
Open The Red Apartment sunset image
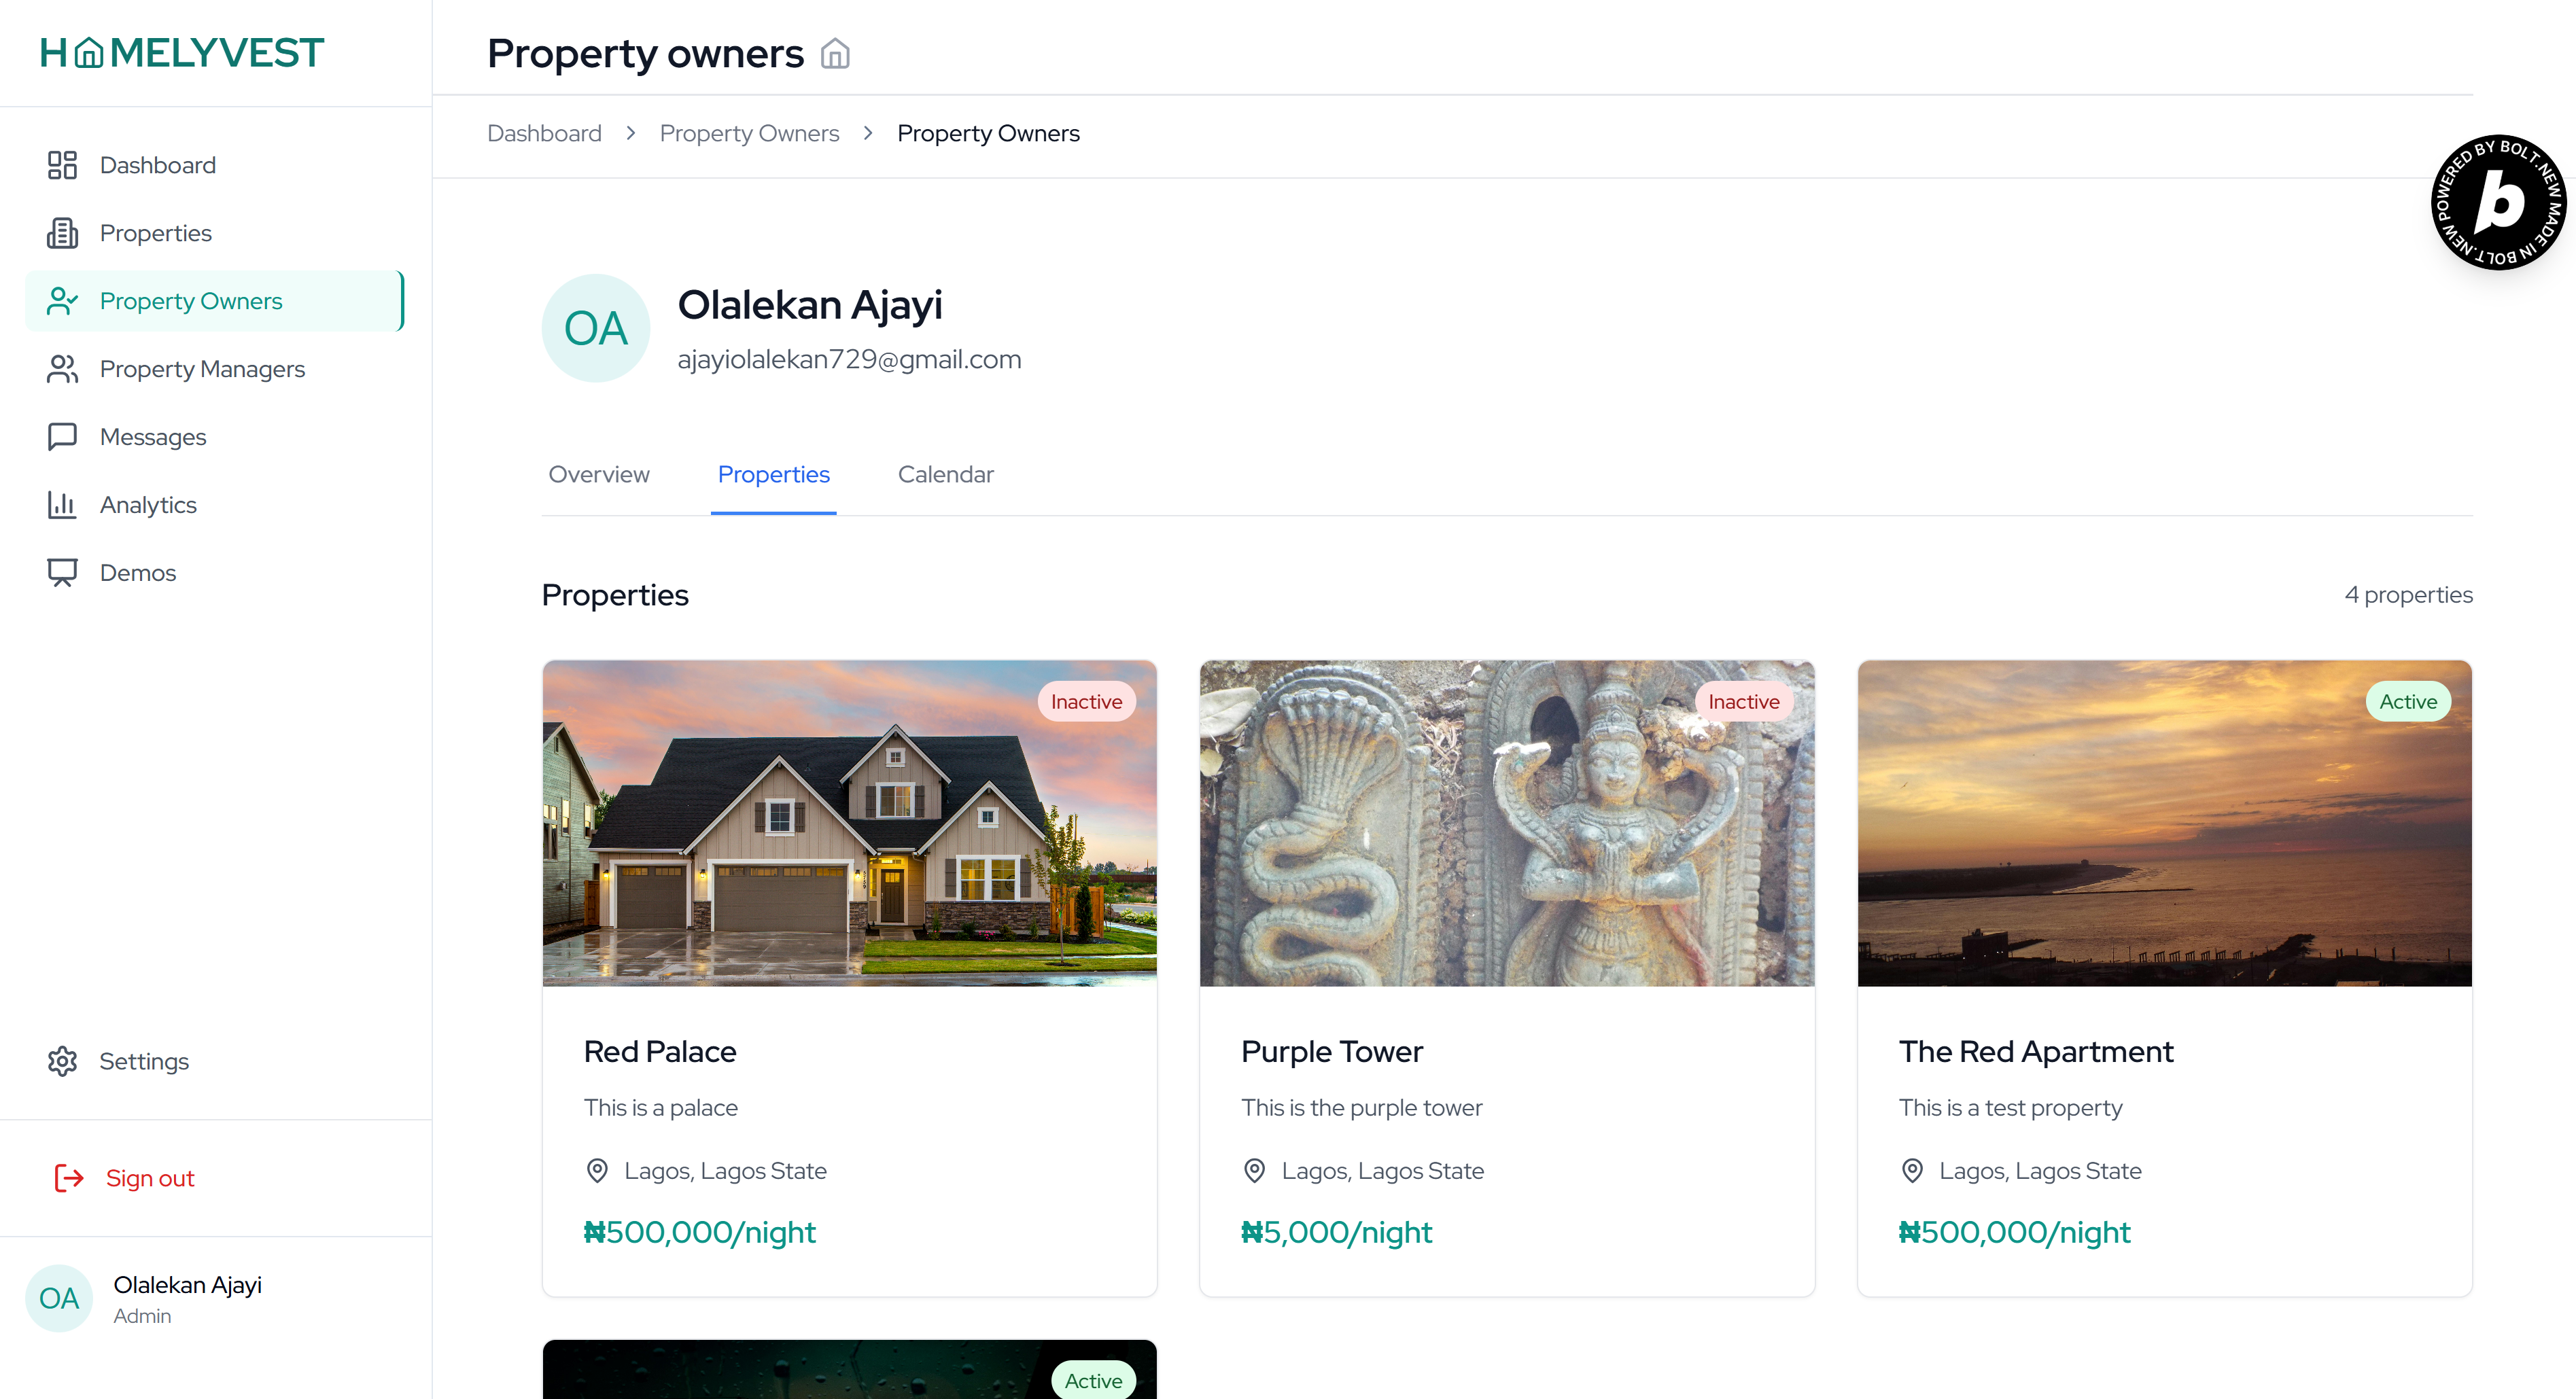tap(2164, 822)
